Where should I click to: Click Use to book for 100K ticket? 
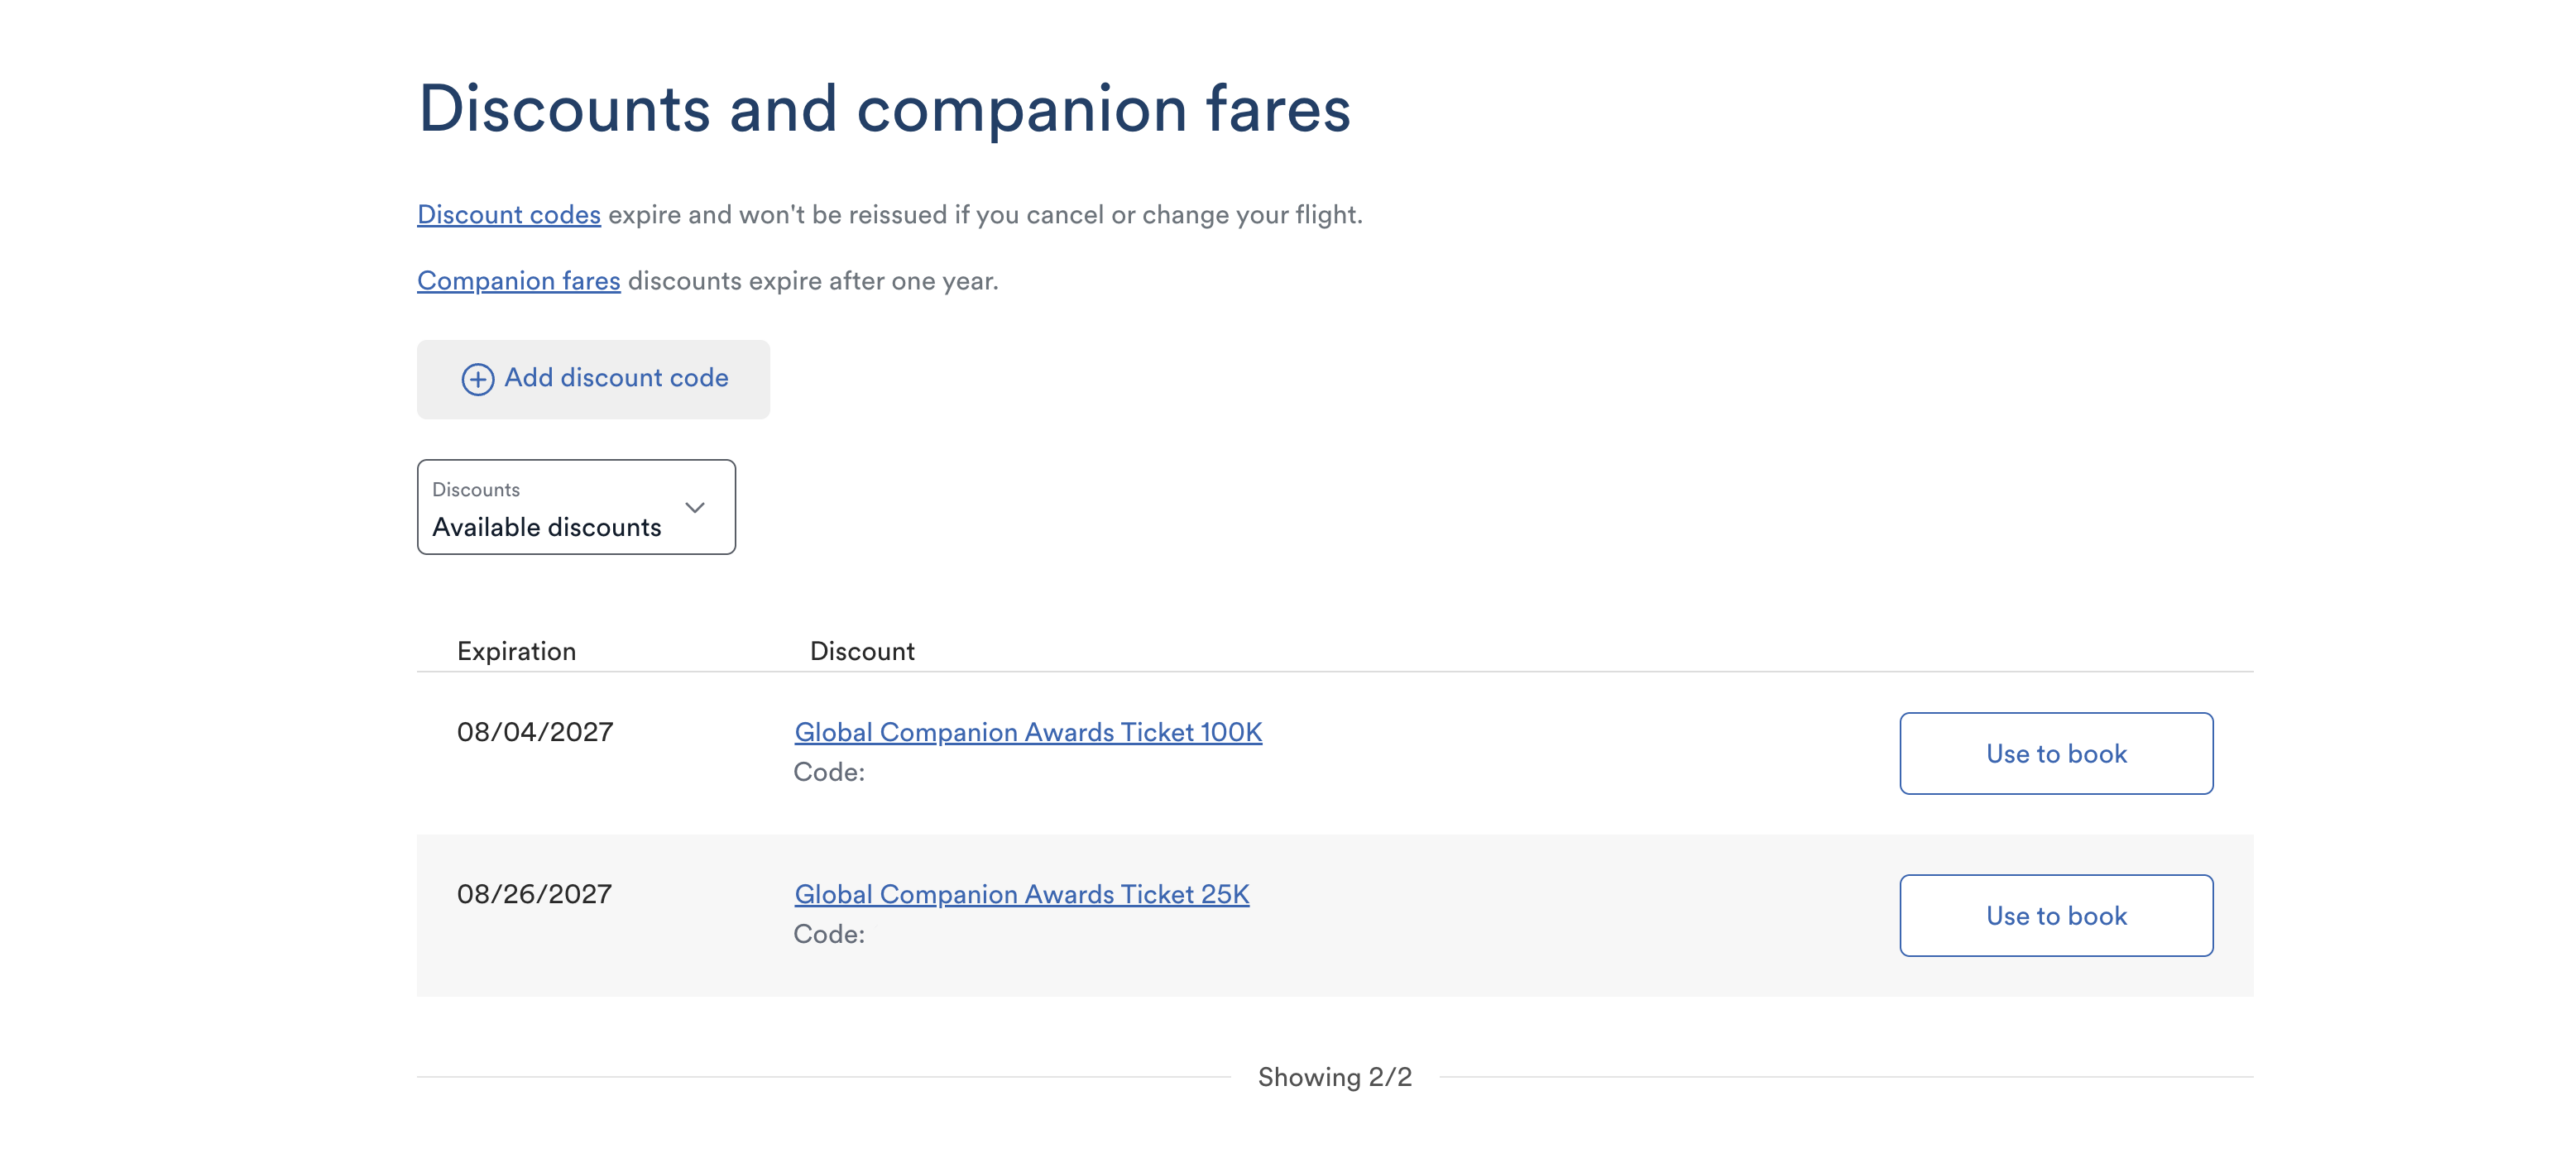click(2056, 753)
